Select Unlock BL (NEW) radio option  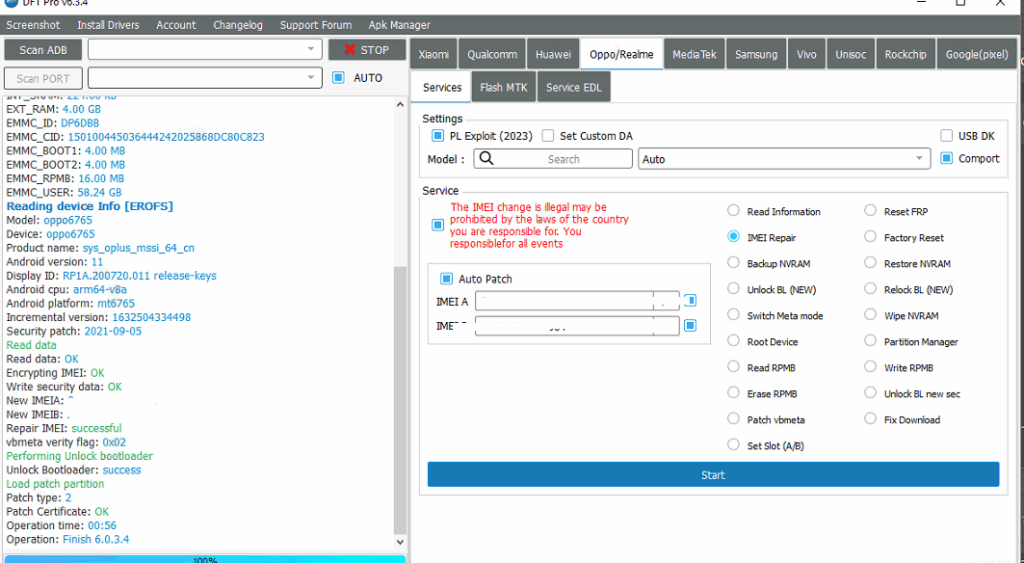(733, 289)
